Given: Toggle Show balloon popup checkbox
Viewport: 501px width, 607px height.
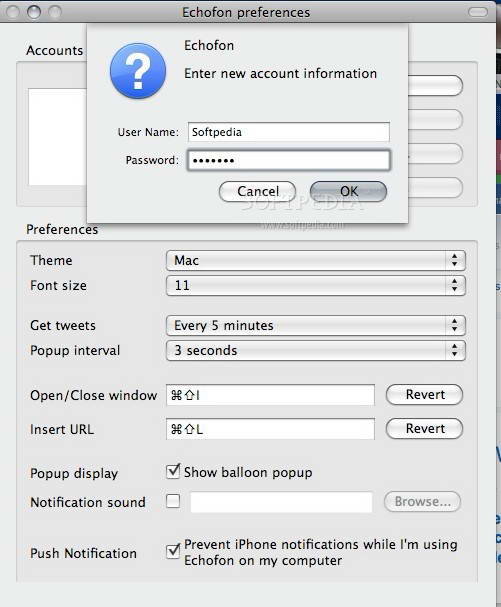Looking at the screenshot, I should [173, 472].
